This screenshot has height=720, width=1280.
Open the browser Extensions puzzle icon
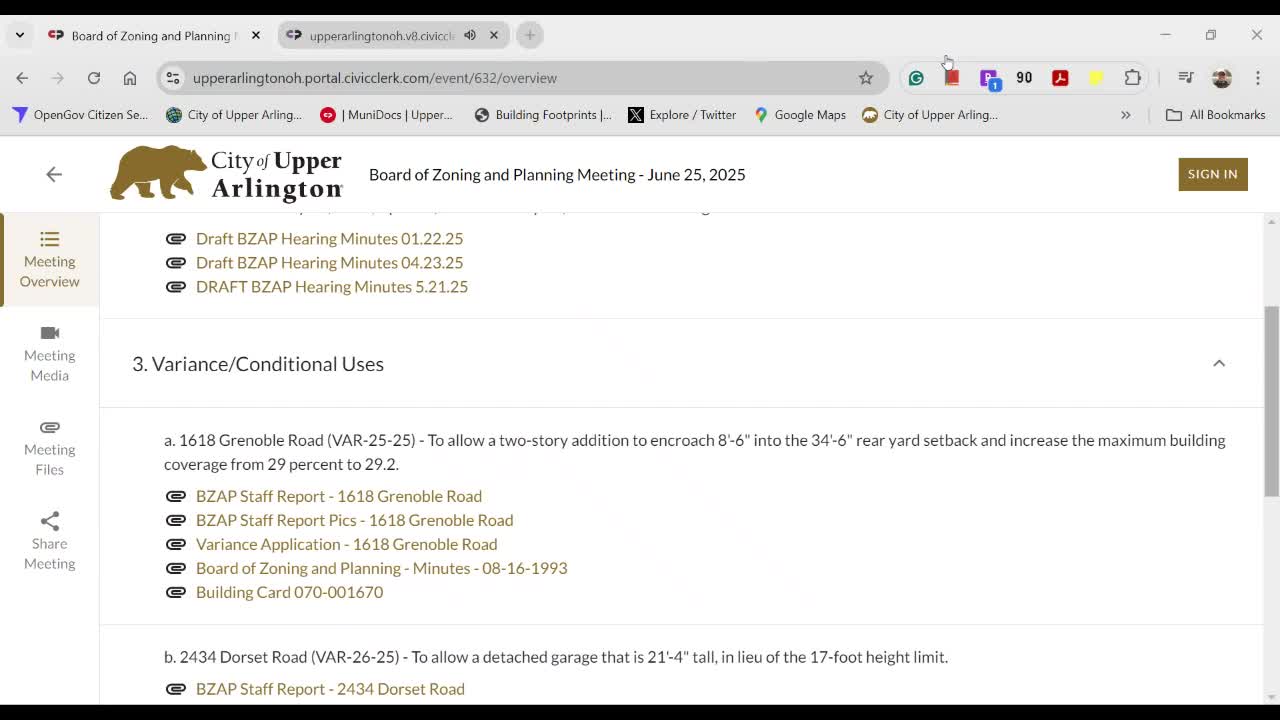pyautogui.click(x=1132, y=78)
